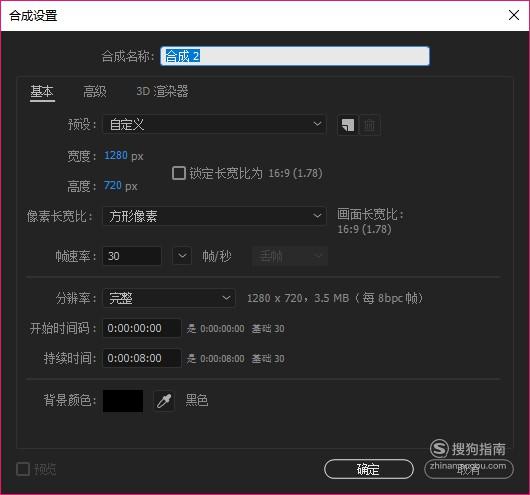
Task: Click the delete preset trash icon
Action: pyautogui.click(x=369, y=125)
